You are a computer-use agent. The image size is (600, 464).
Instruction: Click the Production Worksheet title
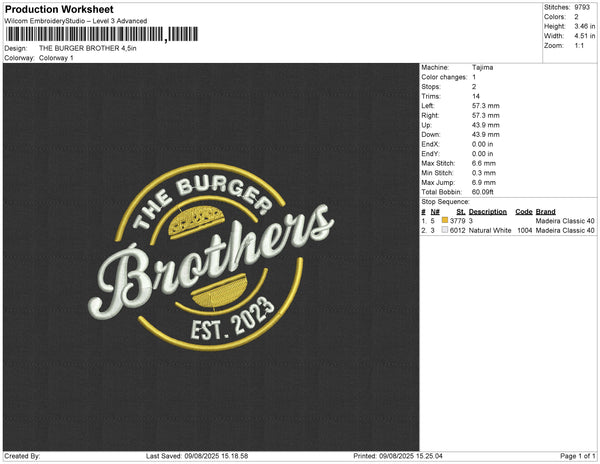point(59,9)
